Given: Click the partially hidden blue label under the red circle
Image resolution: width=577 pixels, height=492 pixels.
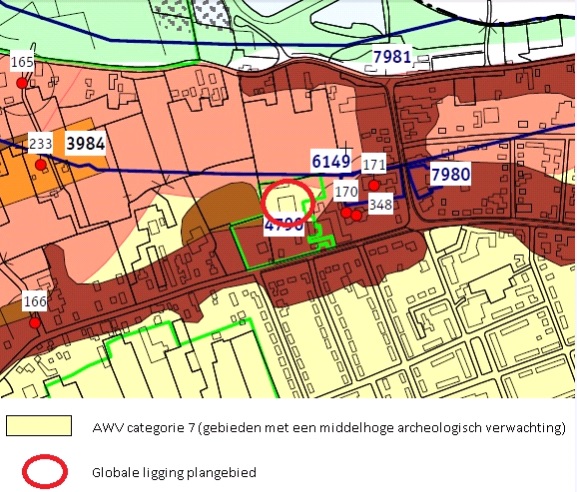Looking at the screenshot, I should [x=284, y=225].
